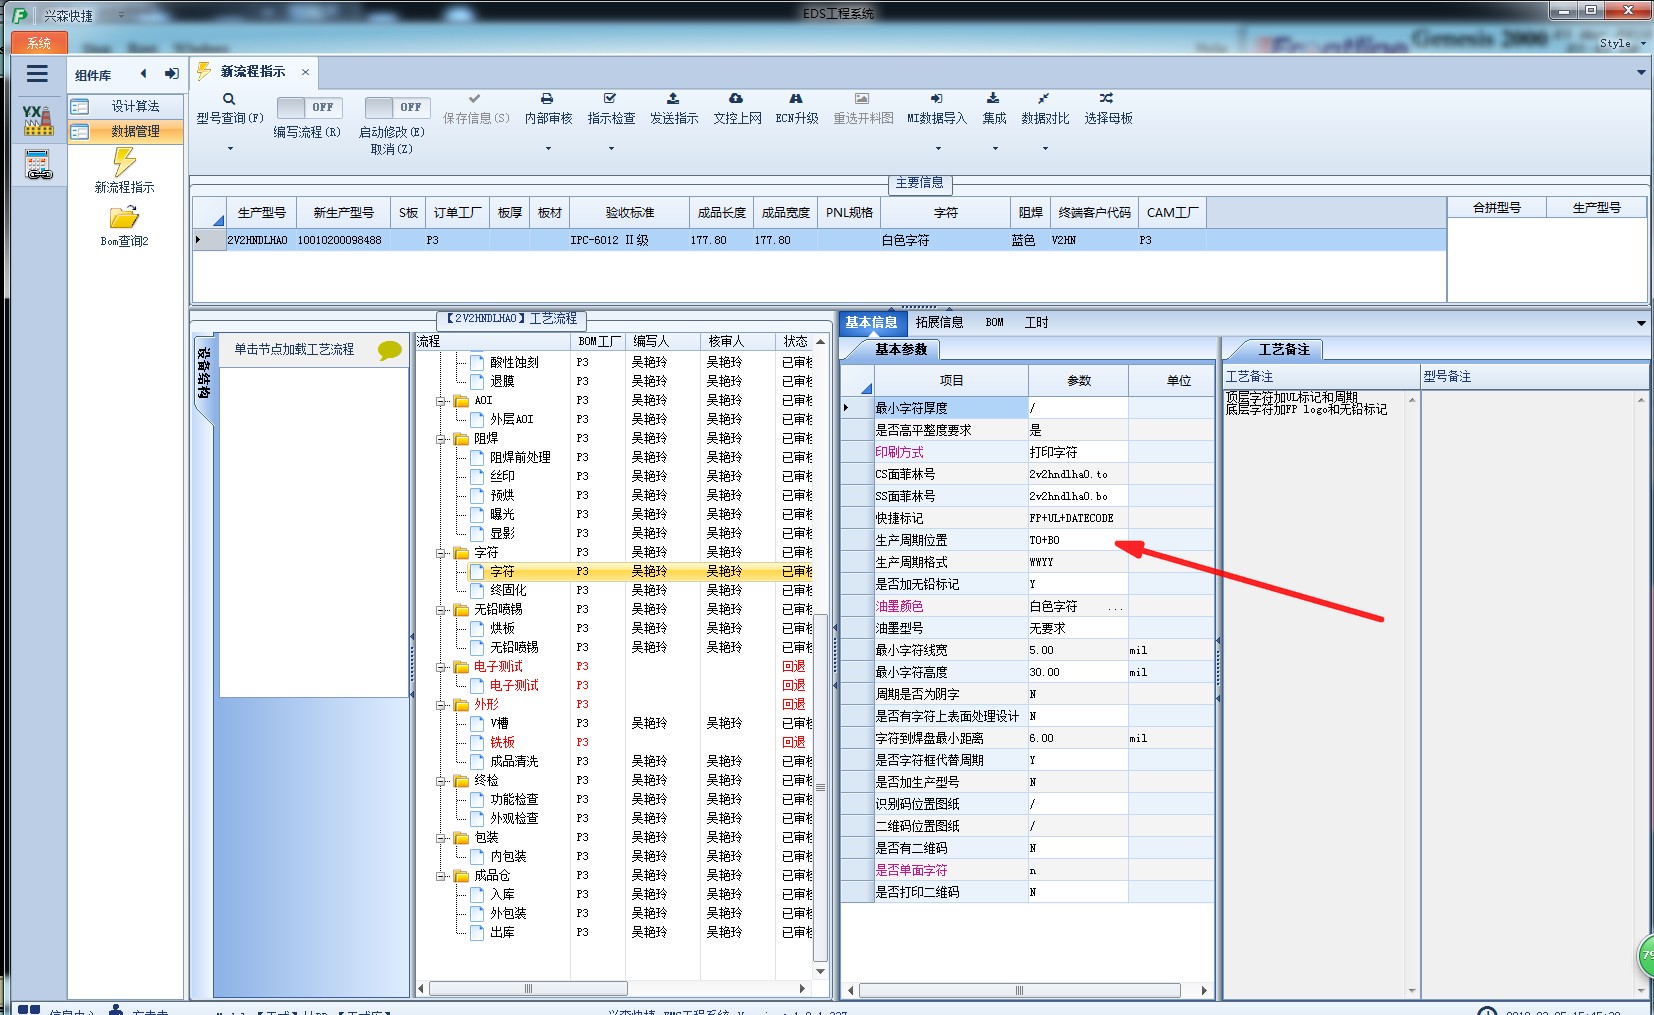Open Style dropdown in title bar

1621,43
